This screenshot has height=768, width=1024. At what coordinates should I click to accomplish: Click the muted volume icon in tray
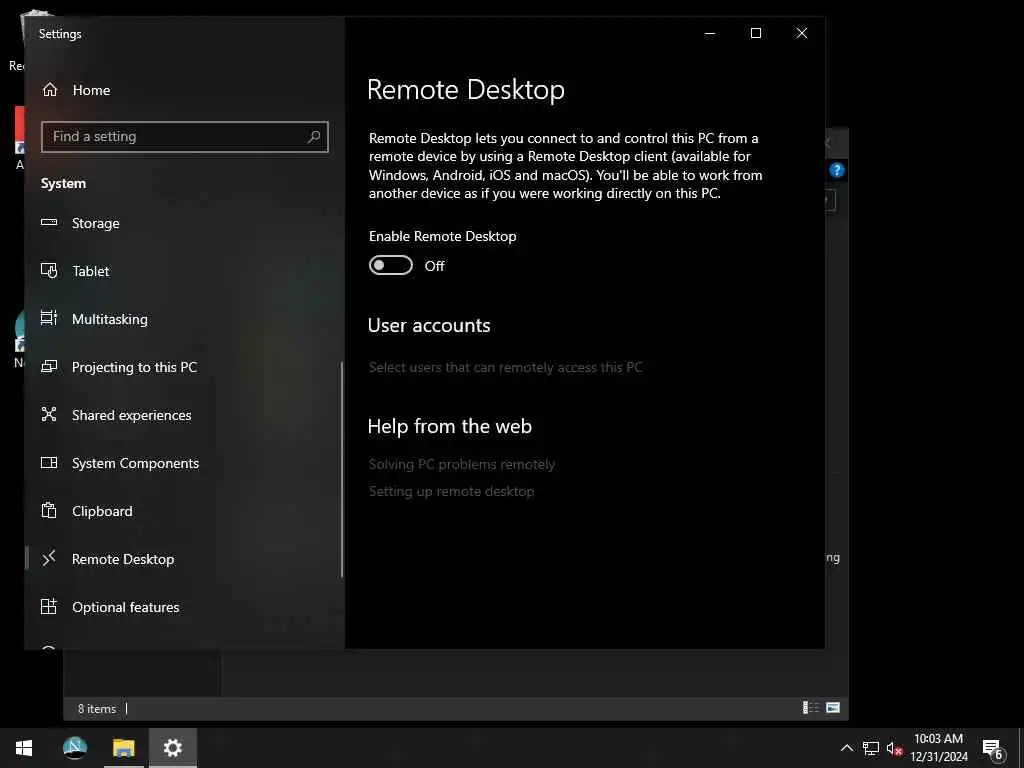pyautogui.click(x=895, y=748)
